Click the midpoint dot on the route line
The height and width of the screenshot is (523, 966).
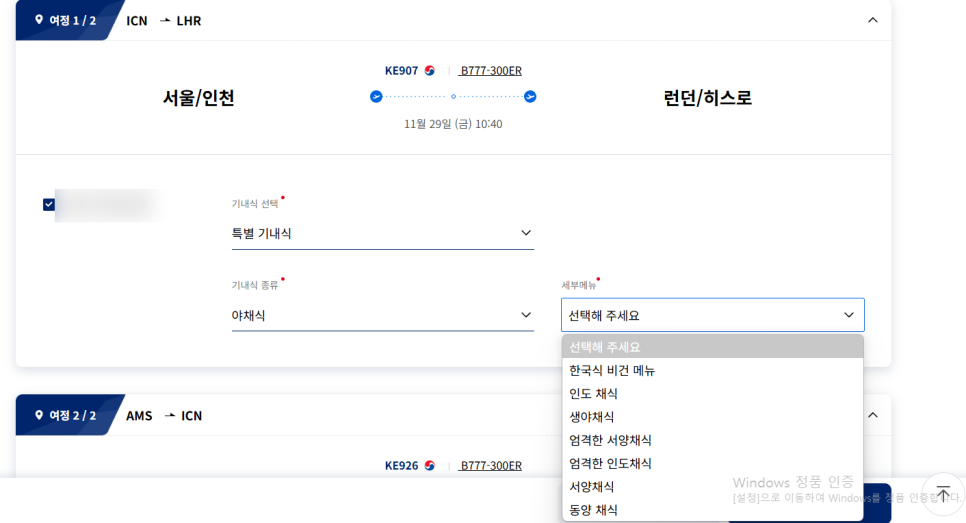(453, 97)
